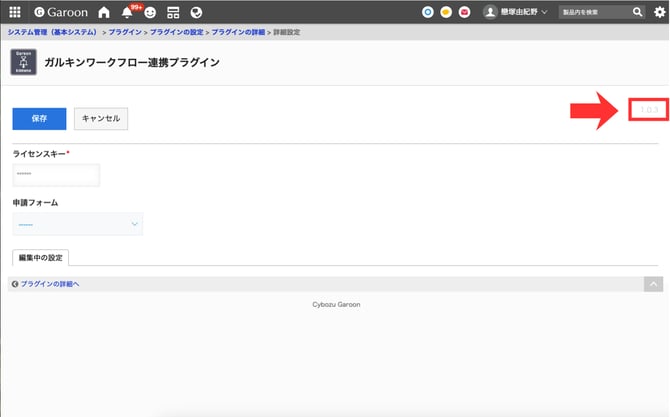Expand the 申請フォーム dropdown
This screenshot has height=417, width=670.
pos(78,224)
